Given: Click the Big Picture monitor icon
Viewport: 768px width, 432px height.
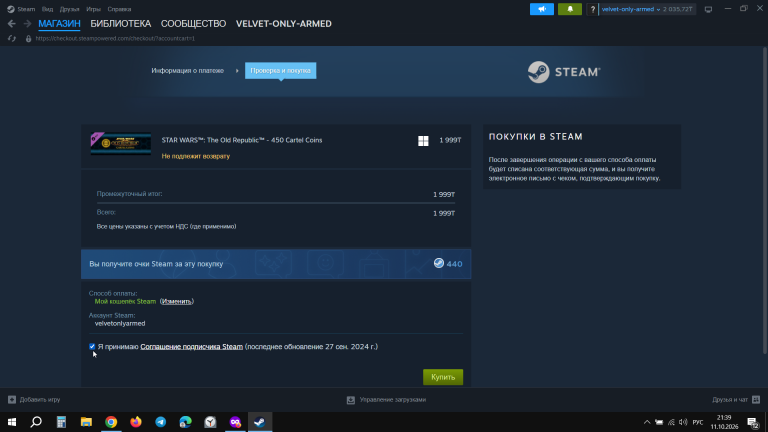Looking at the screenshot, I should pyautogui.click(x=708, y=9).
